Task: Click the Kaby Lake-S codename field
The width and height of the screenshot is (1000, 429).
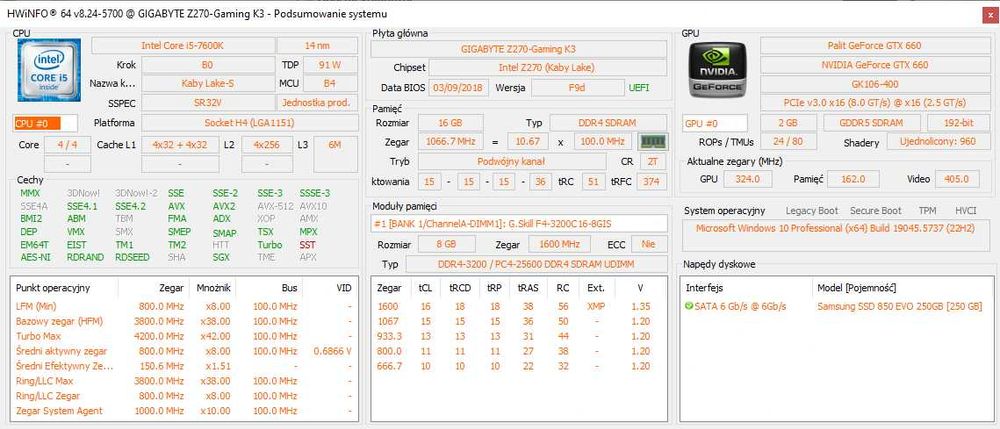Action: 207,84
